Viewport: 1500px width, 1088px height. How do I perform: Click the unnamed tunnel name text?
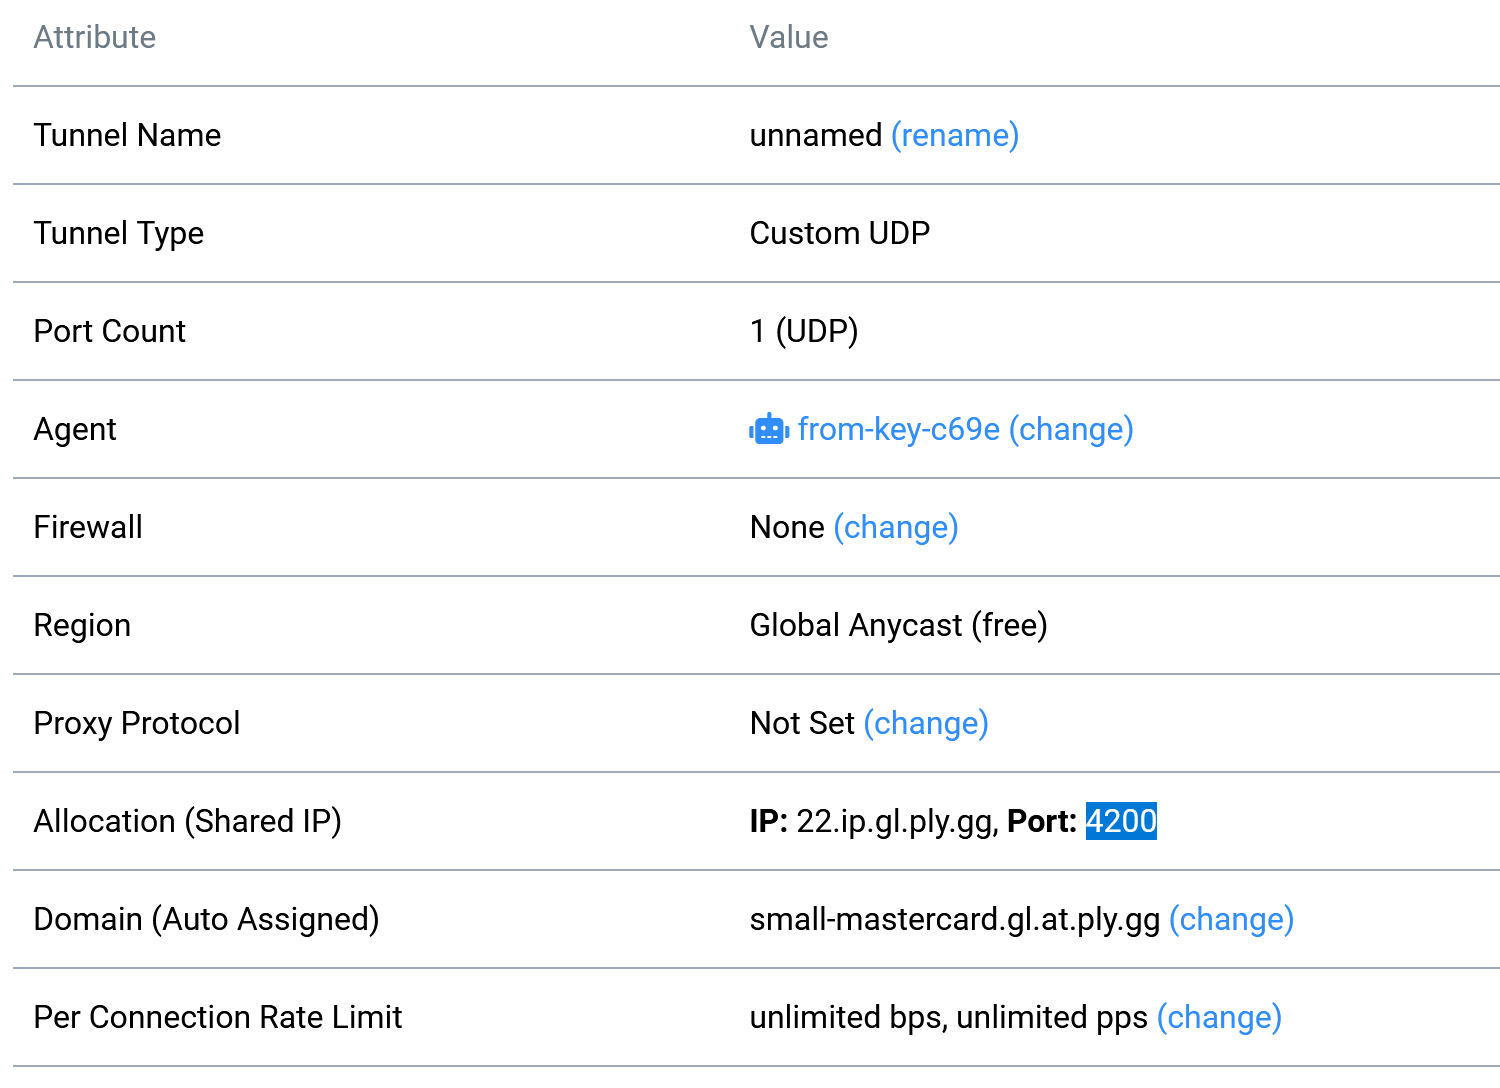click(x=816, y=135)
